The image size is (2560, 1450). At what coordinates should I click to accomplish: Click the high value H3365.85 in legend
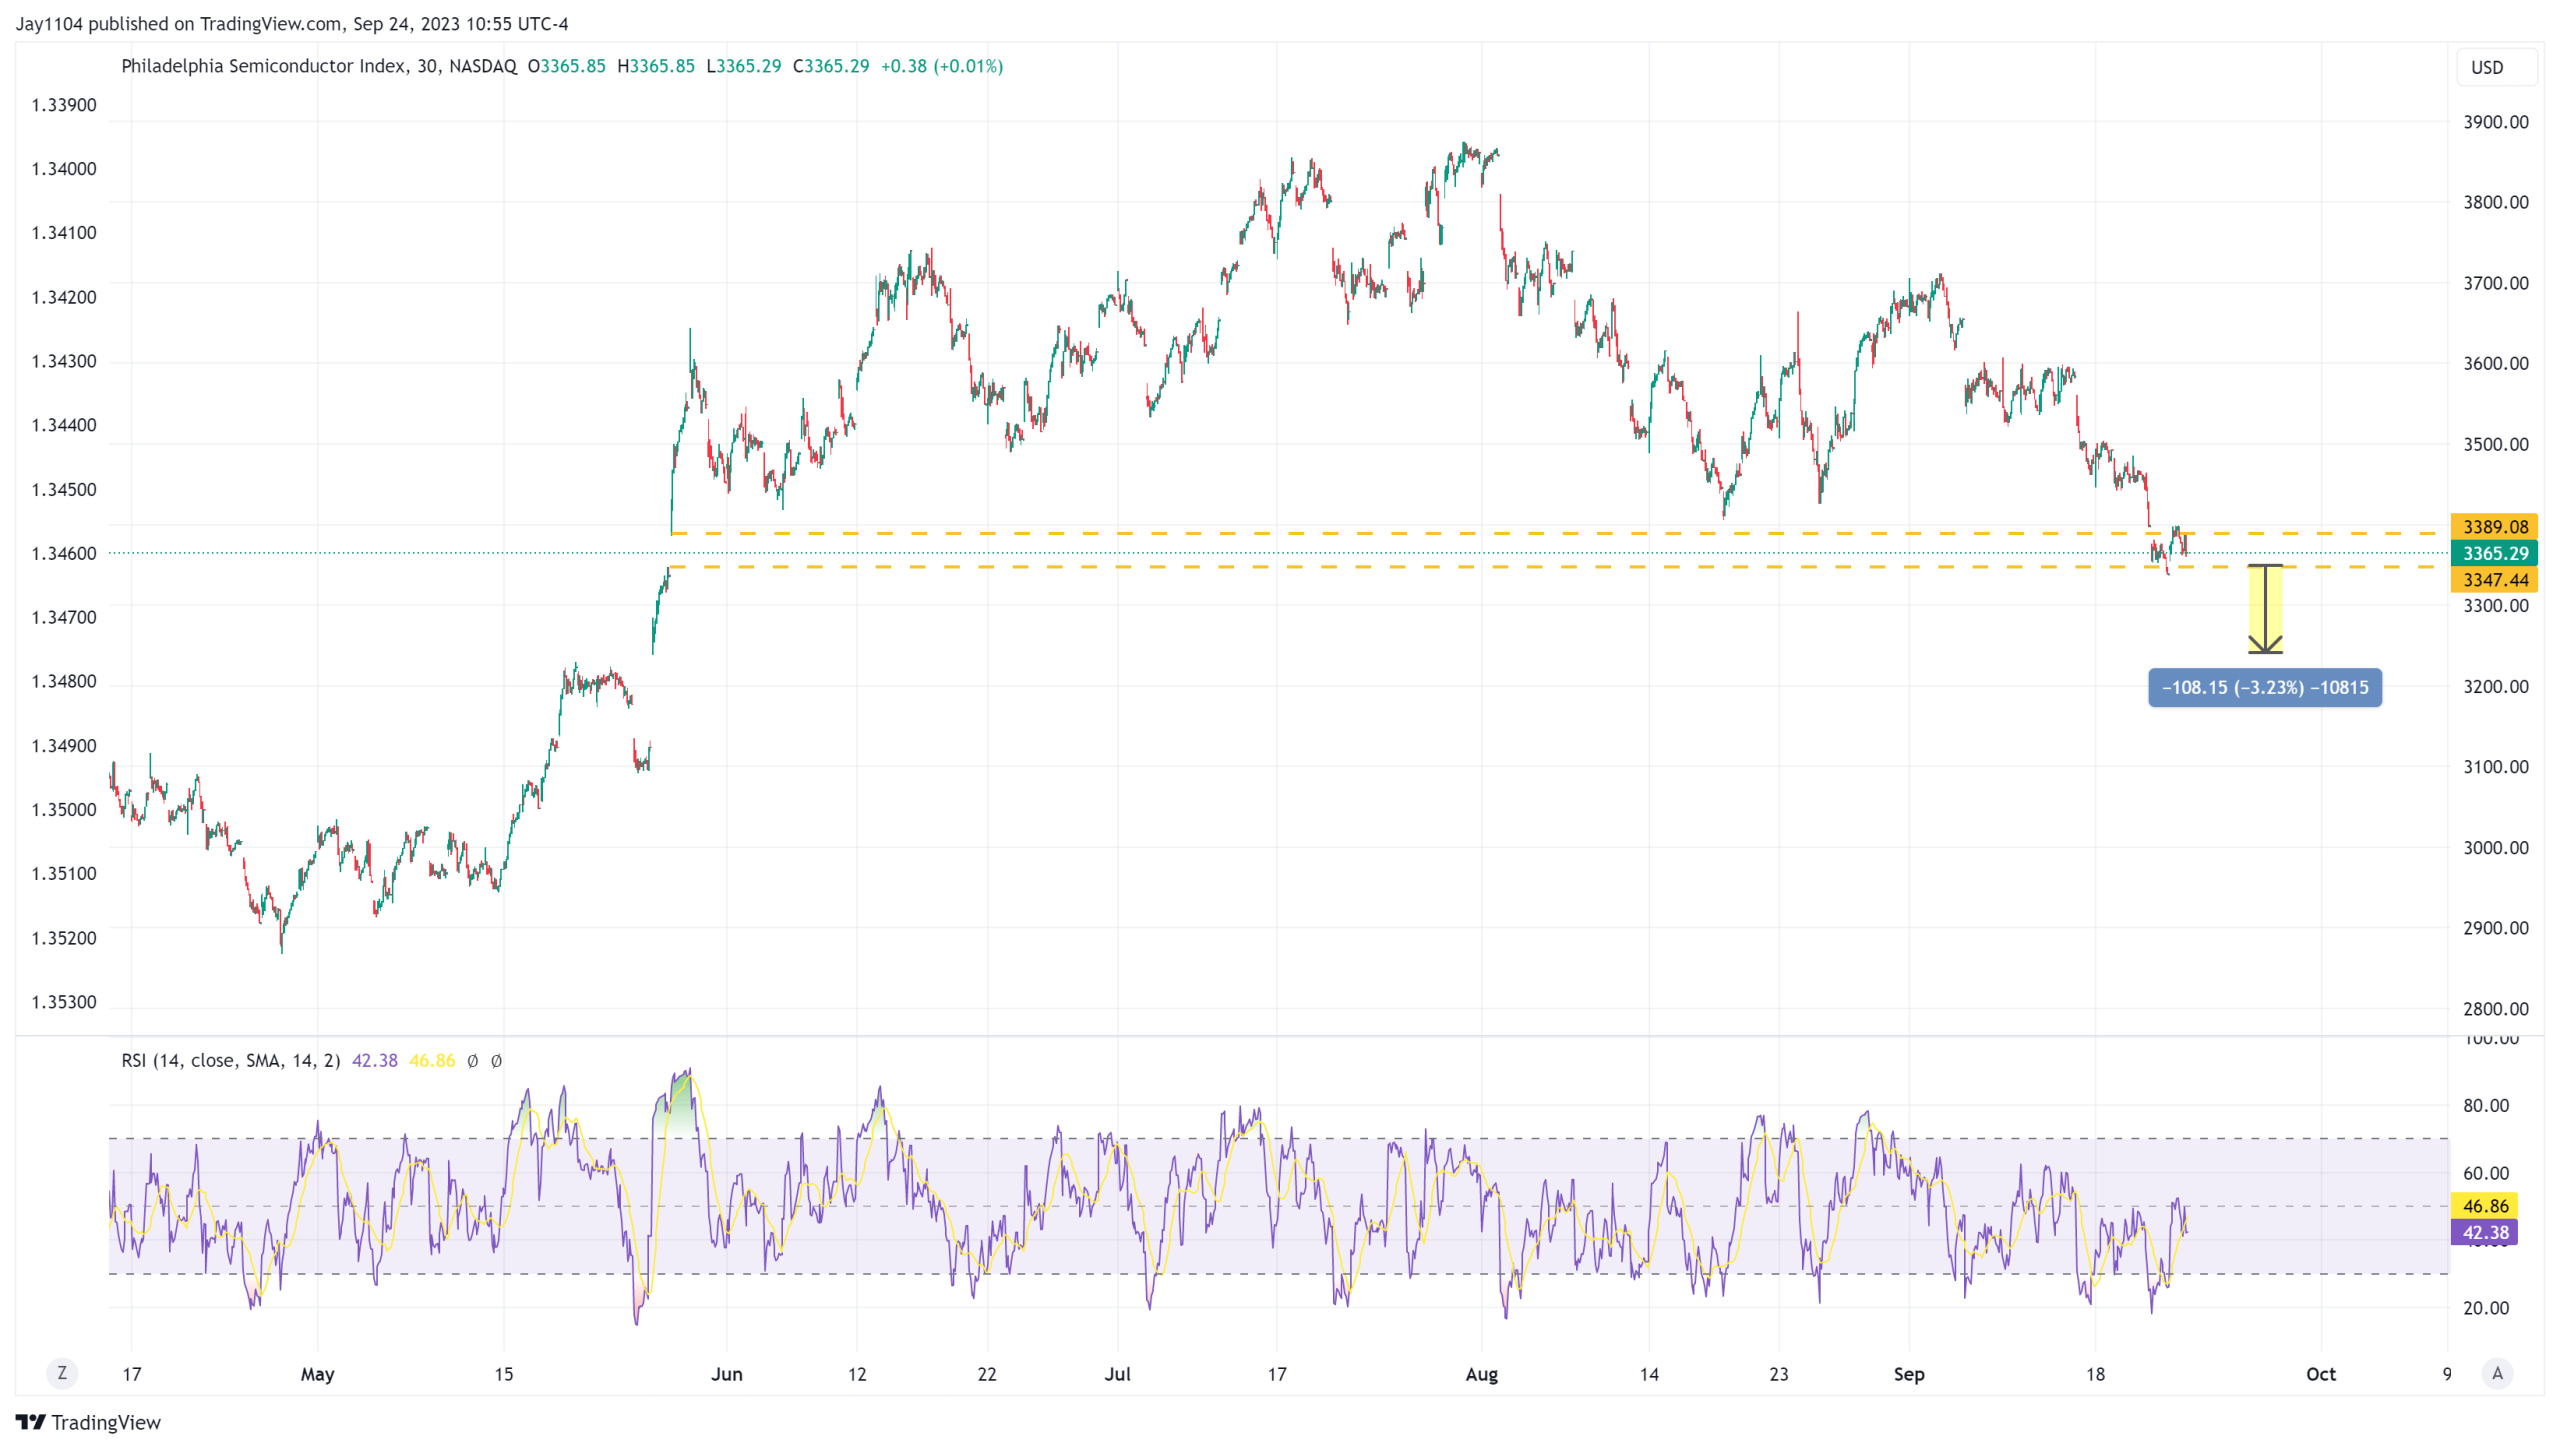click(656, 66)
